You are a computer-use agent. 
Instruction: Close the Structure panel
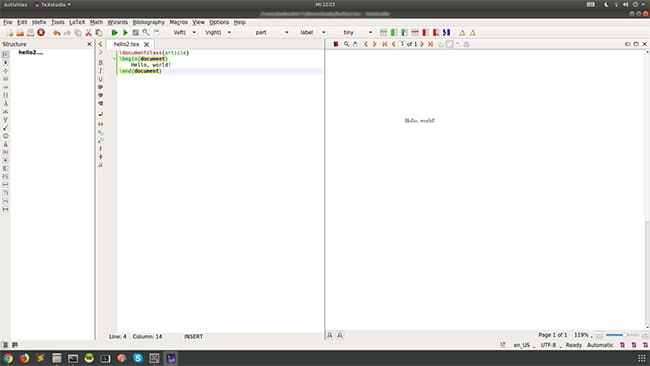point(89,44)
